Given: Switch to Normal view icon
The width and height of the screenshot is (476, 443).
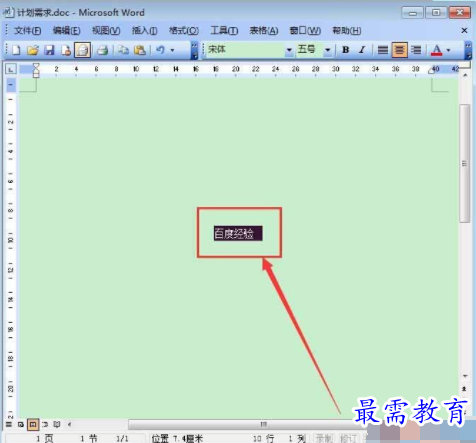Looking at the screenshot, I should (9, 424).
